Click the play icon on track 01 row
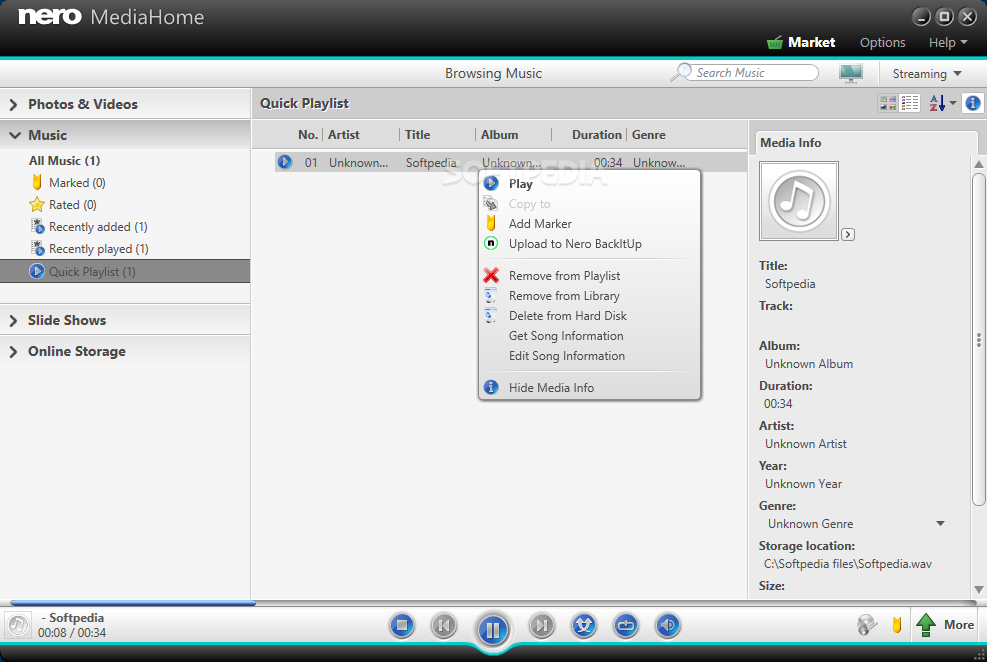This screenshot has width=987, height=662. click(285, 162)
